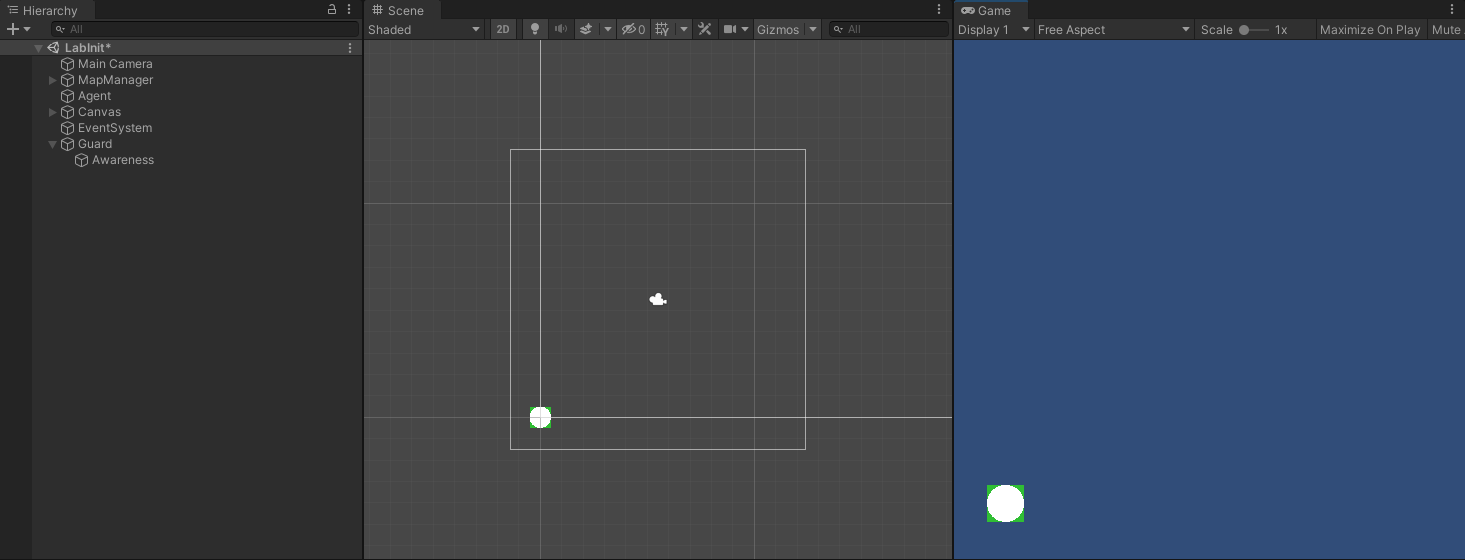
Task: Open the LabInit scene options menu
Action: [x=350, y=48]
